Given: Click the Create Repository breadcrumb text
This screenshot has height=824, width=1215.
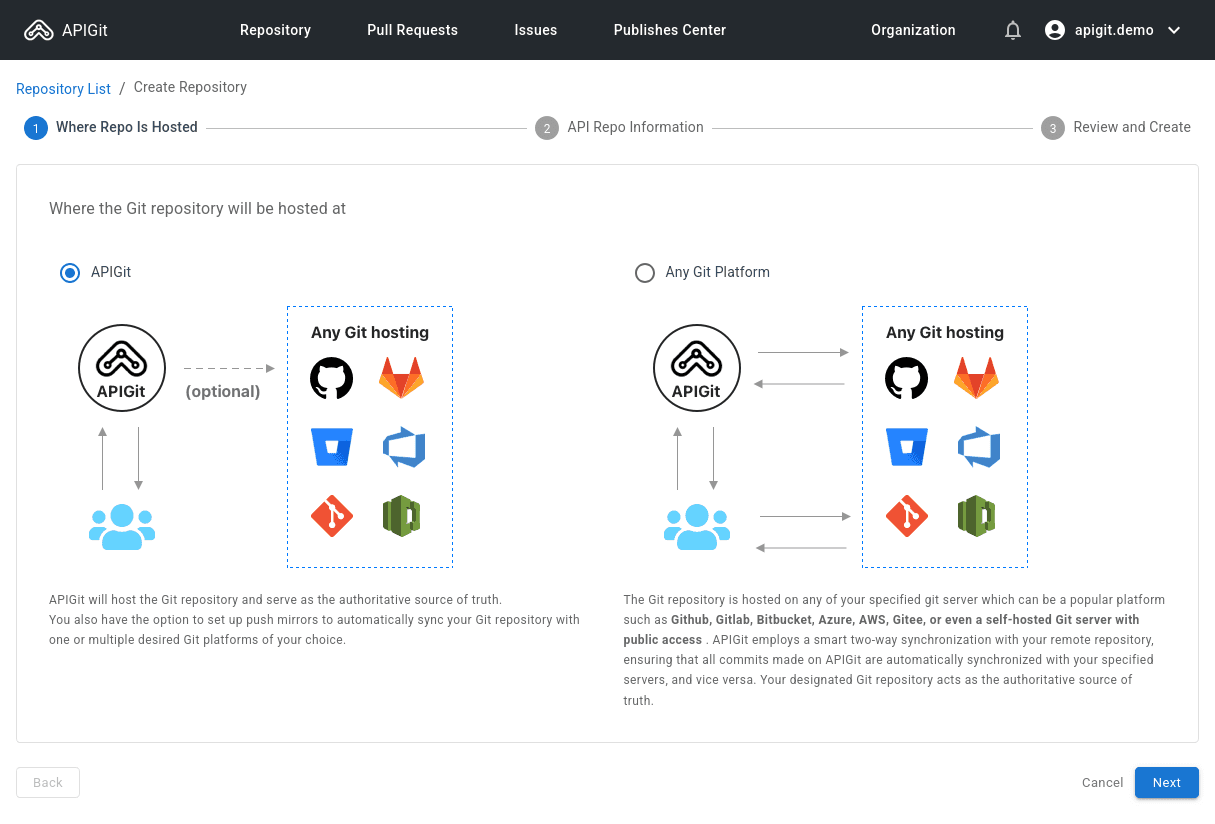Looking at the screenshot, I should pos(190,87).
